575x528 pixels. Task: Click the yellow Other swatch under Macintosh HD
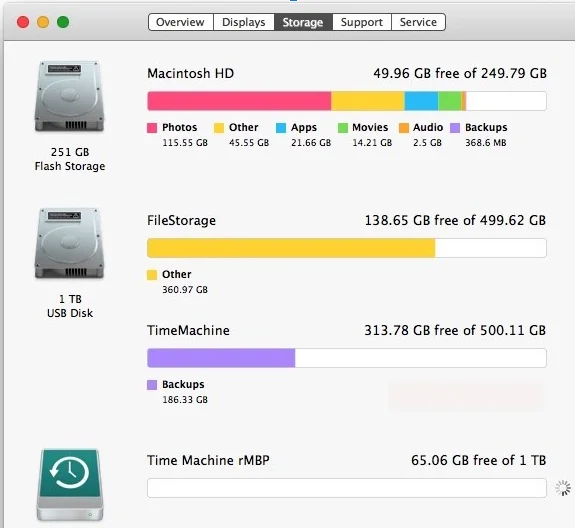(219, 128)
